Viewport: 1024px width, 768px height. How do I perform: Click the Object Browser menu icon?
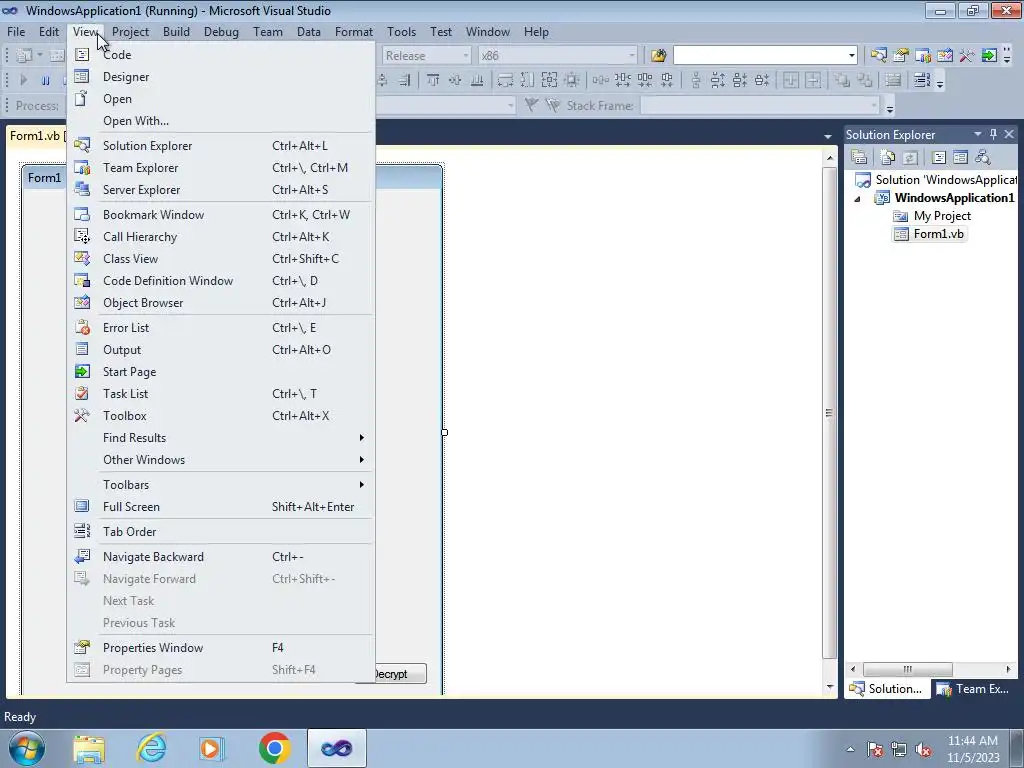[x=82, y=302]
